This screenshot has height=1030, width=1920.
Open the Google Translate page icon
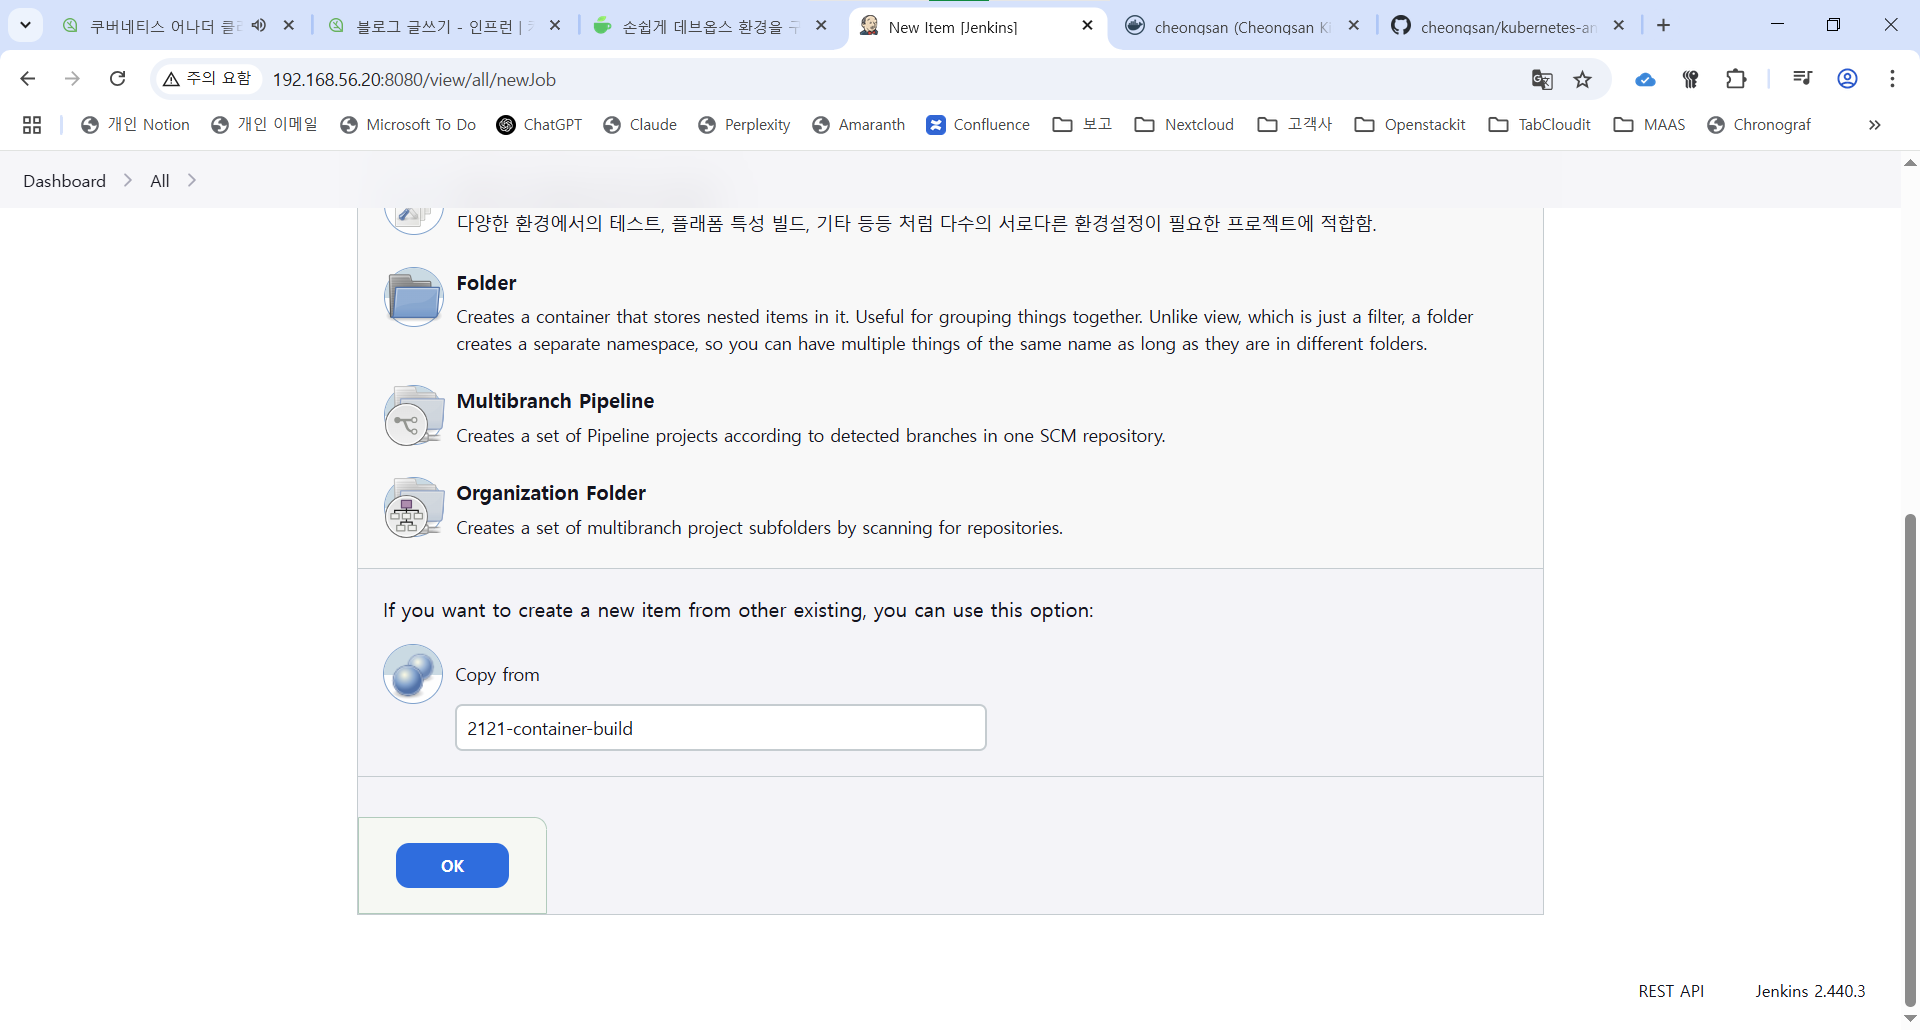1542,80
